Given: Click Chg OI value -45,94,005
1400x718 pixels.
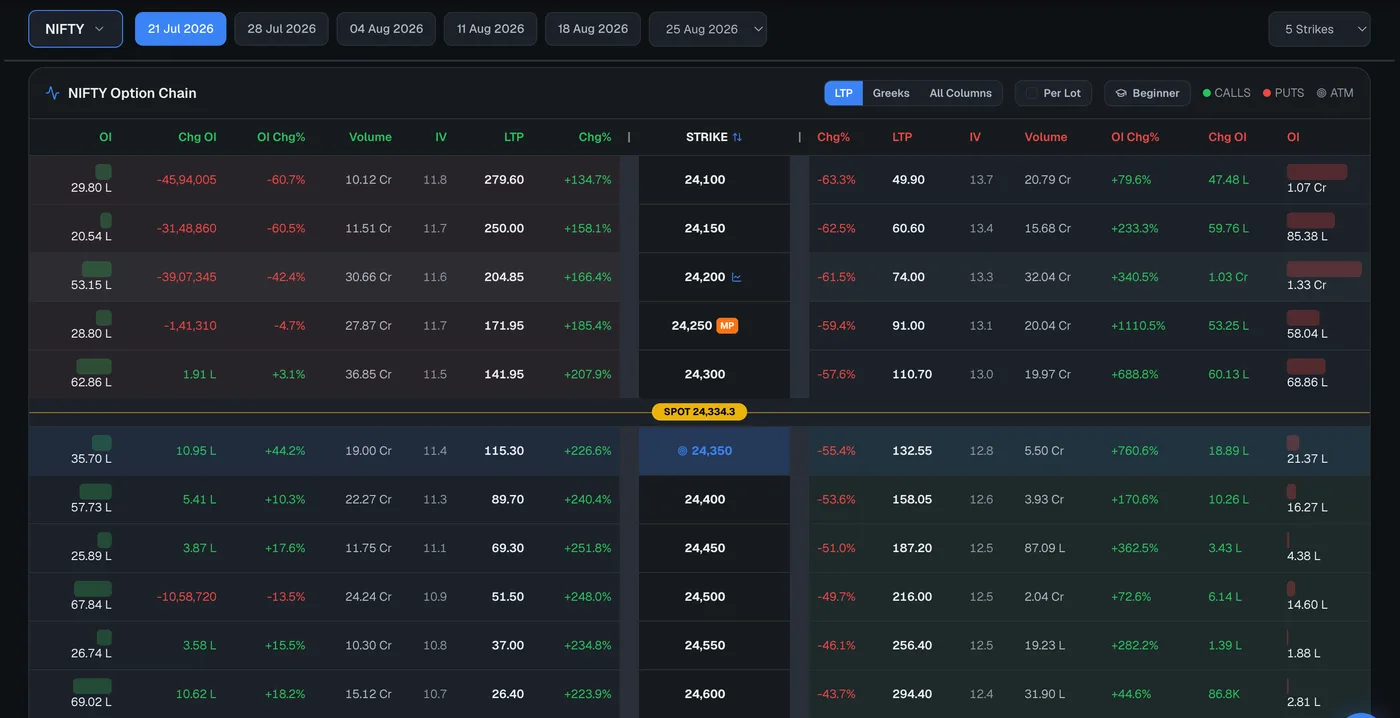Looking at the screenshot, I should click(x=187, y=180).
